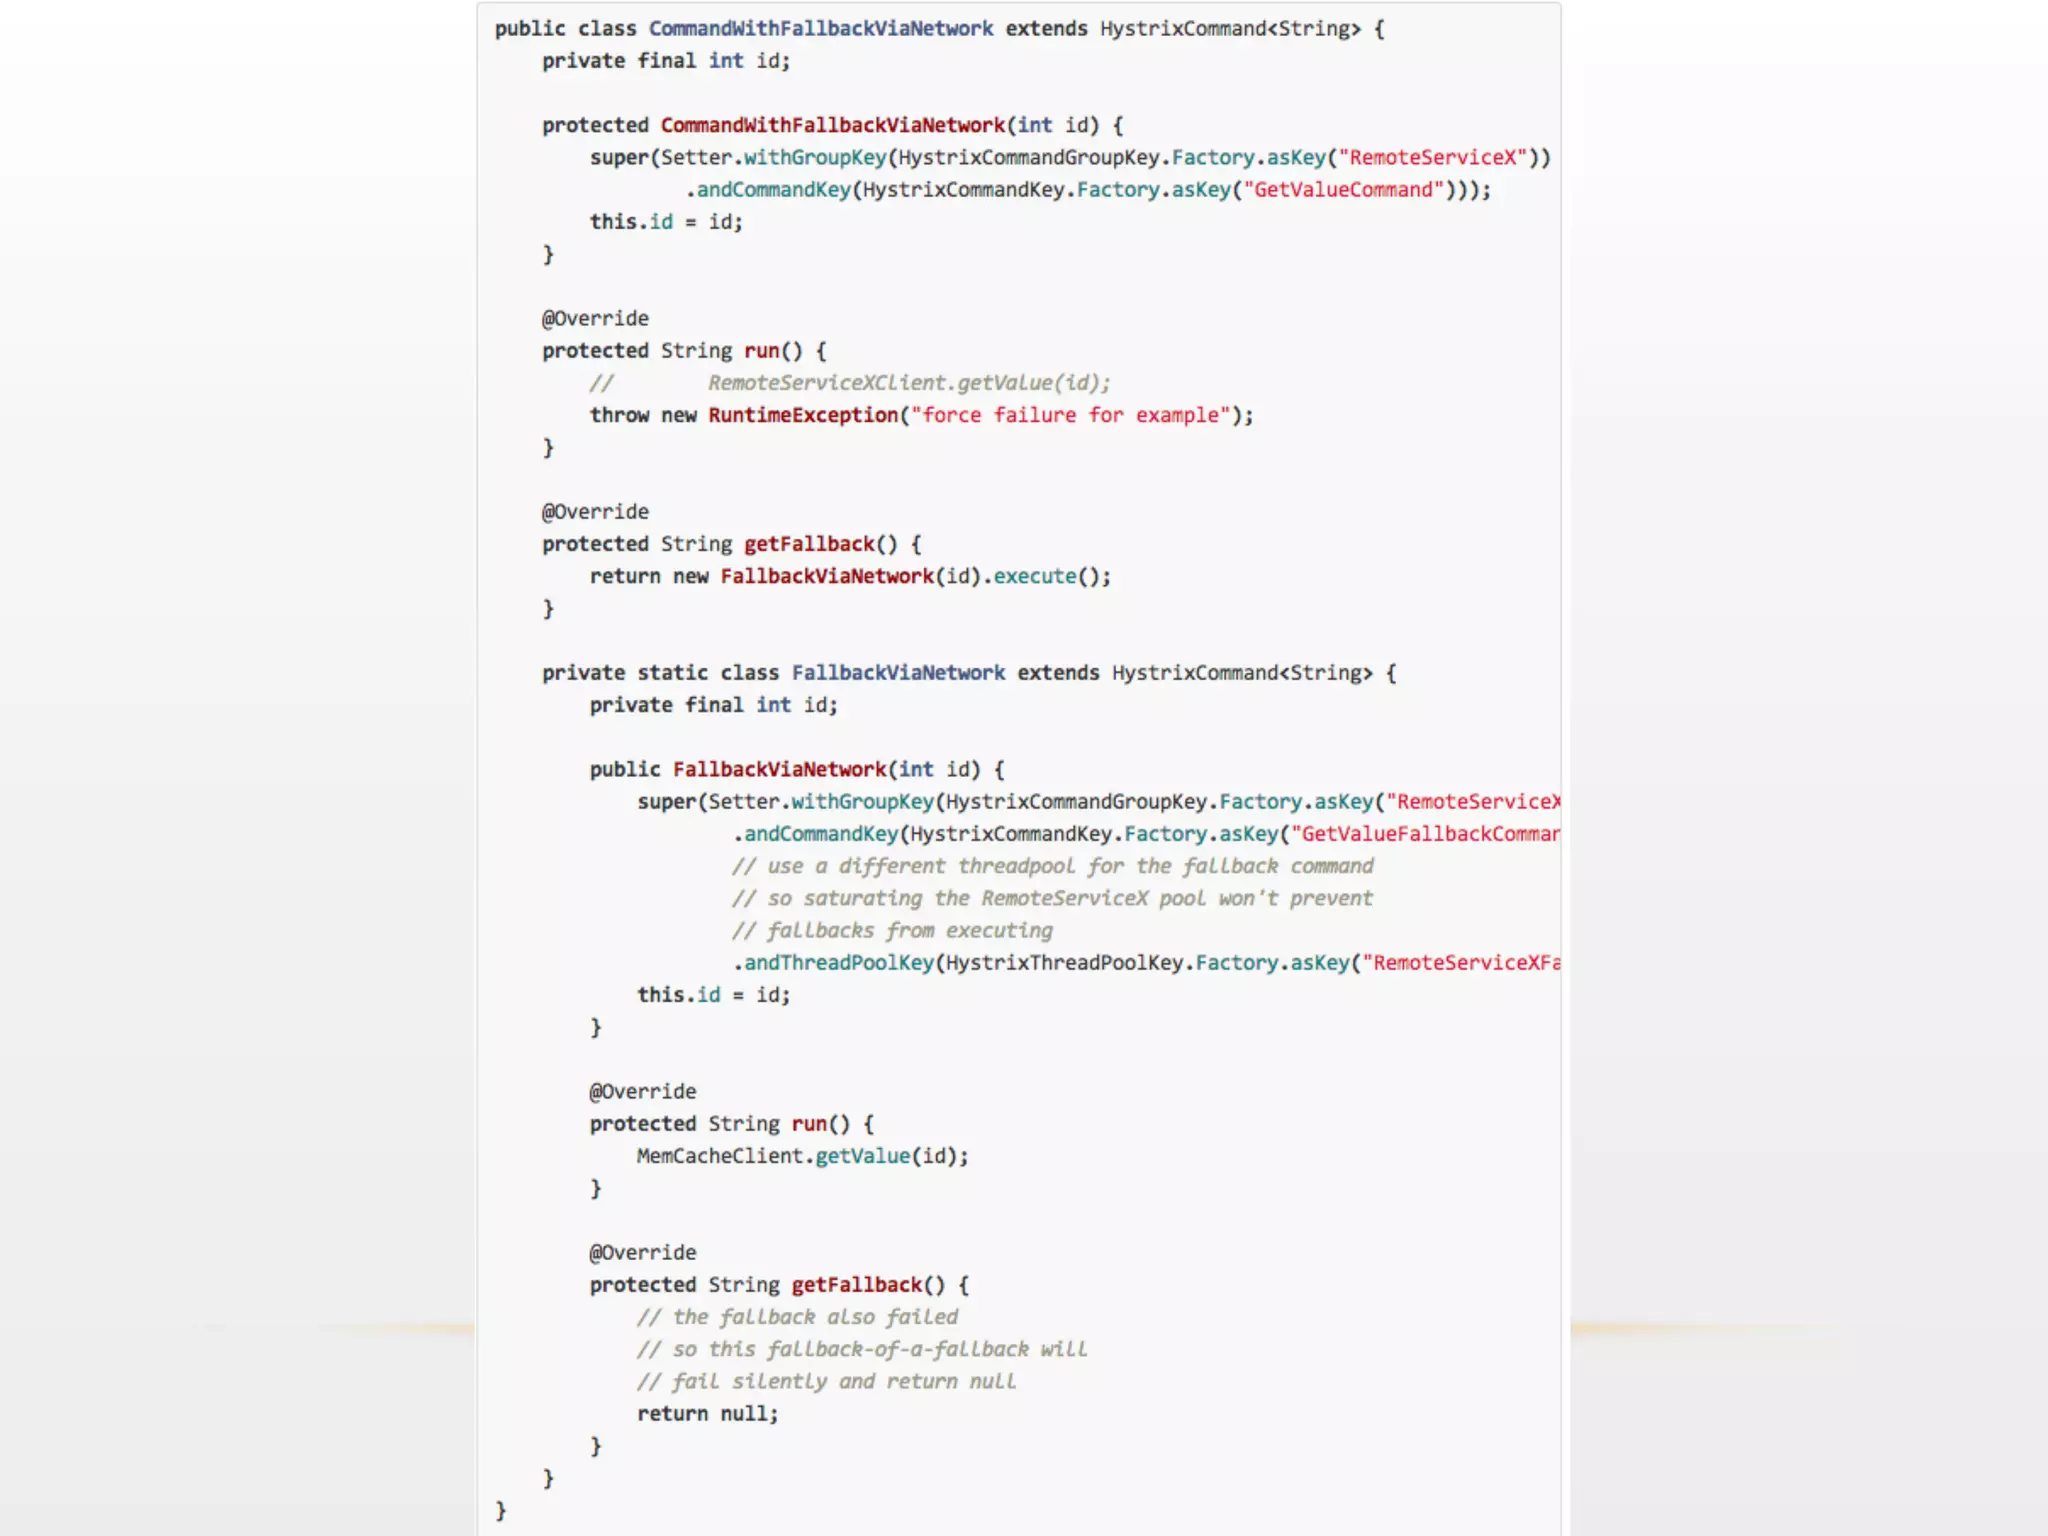Click the "return null;" statement
This screenshot has width=2048, height=1536.
pyautogui.click(x=707, y=1413)
